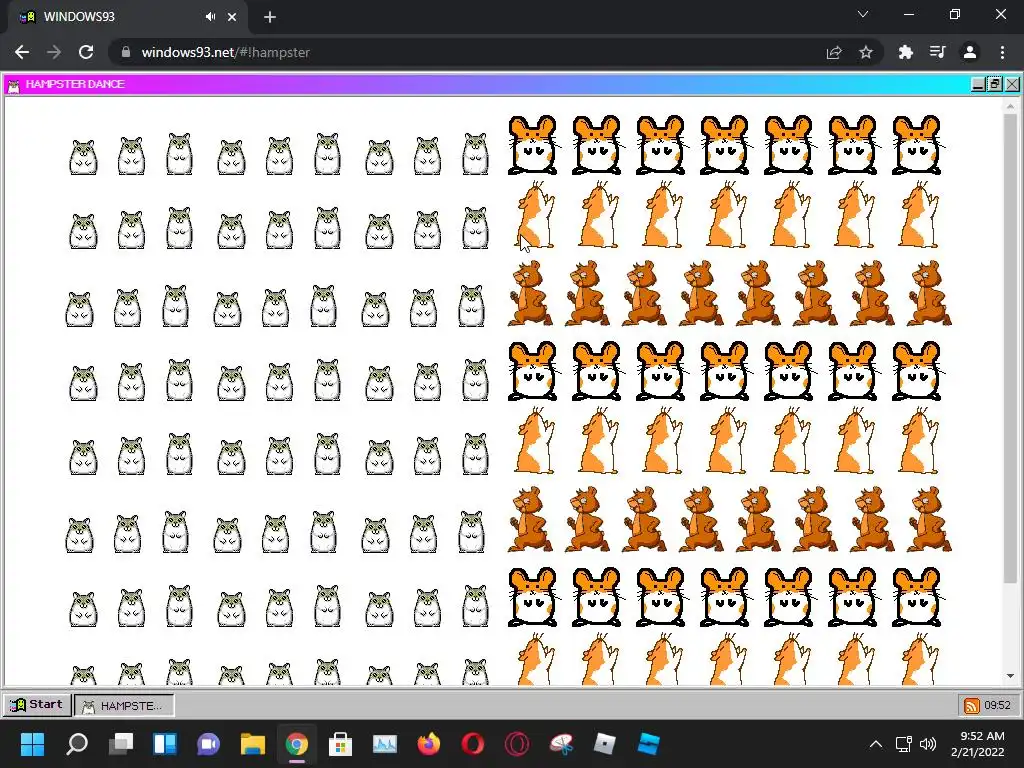The height and width of the screenshot is (768, 1024).
Task: Share this page using the share icon
Action: 834,52
